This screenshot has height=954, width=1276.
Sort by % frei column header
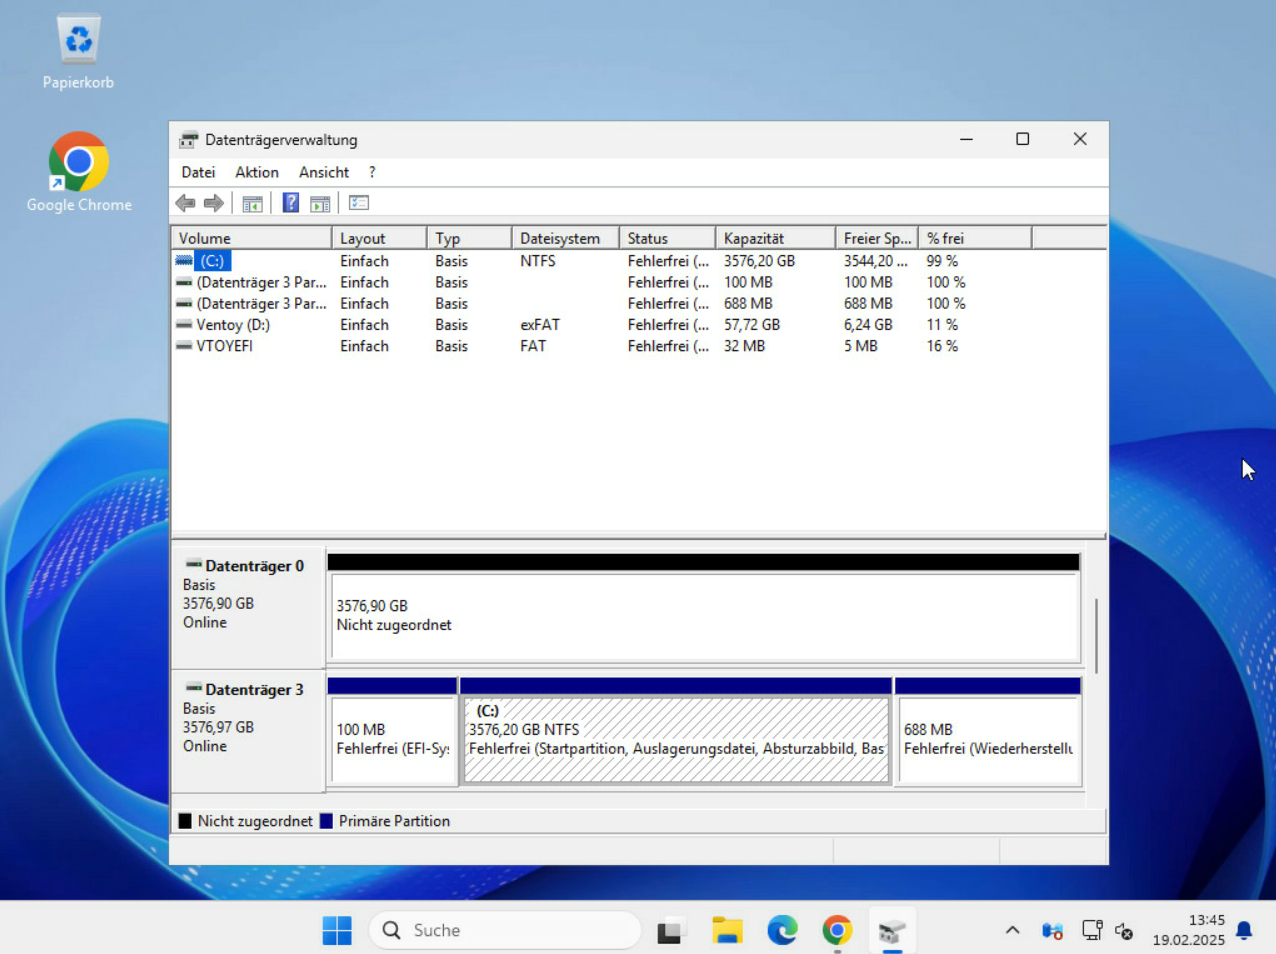[975, 238]
